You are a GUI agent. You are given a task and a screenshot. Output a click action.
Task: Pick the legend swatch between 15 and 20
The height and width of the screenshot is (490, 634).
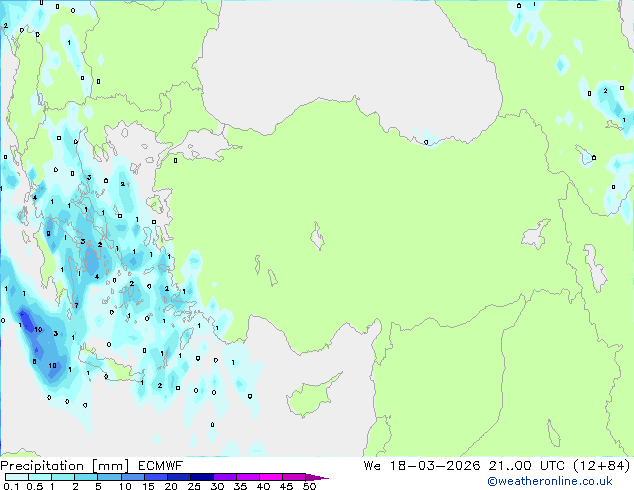point(155,477)
